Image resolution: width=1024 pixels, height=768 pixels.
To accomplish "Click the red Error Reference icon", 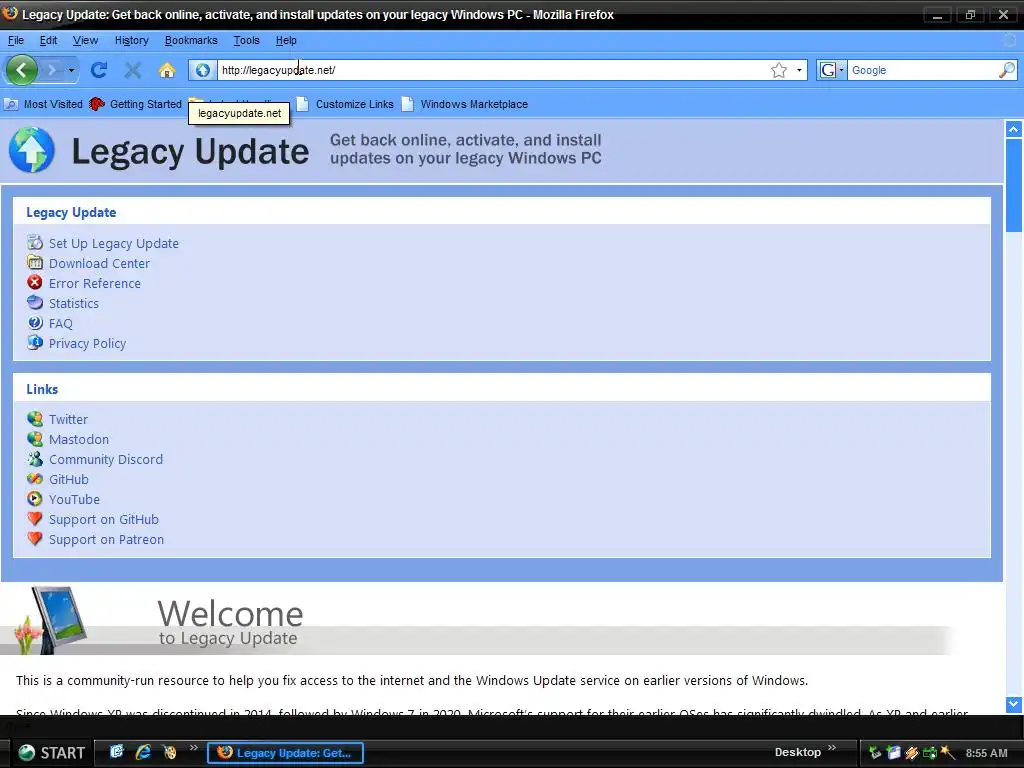I will 35,282.
